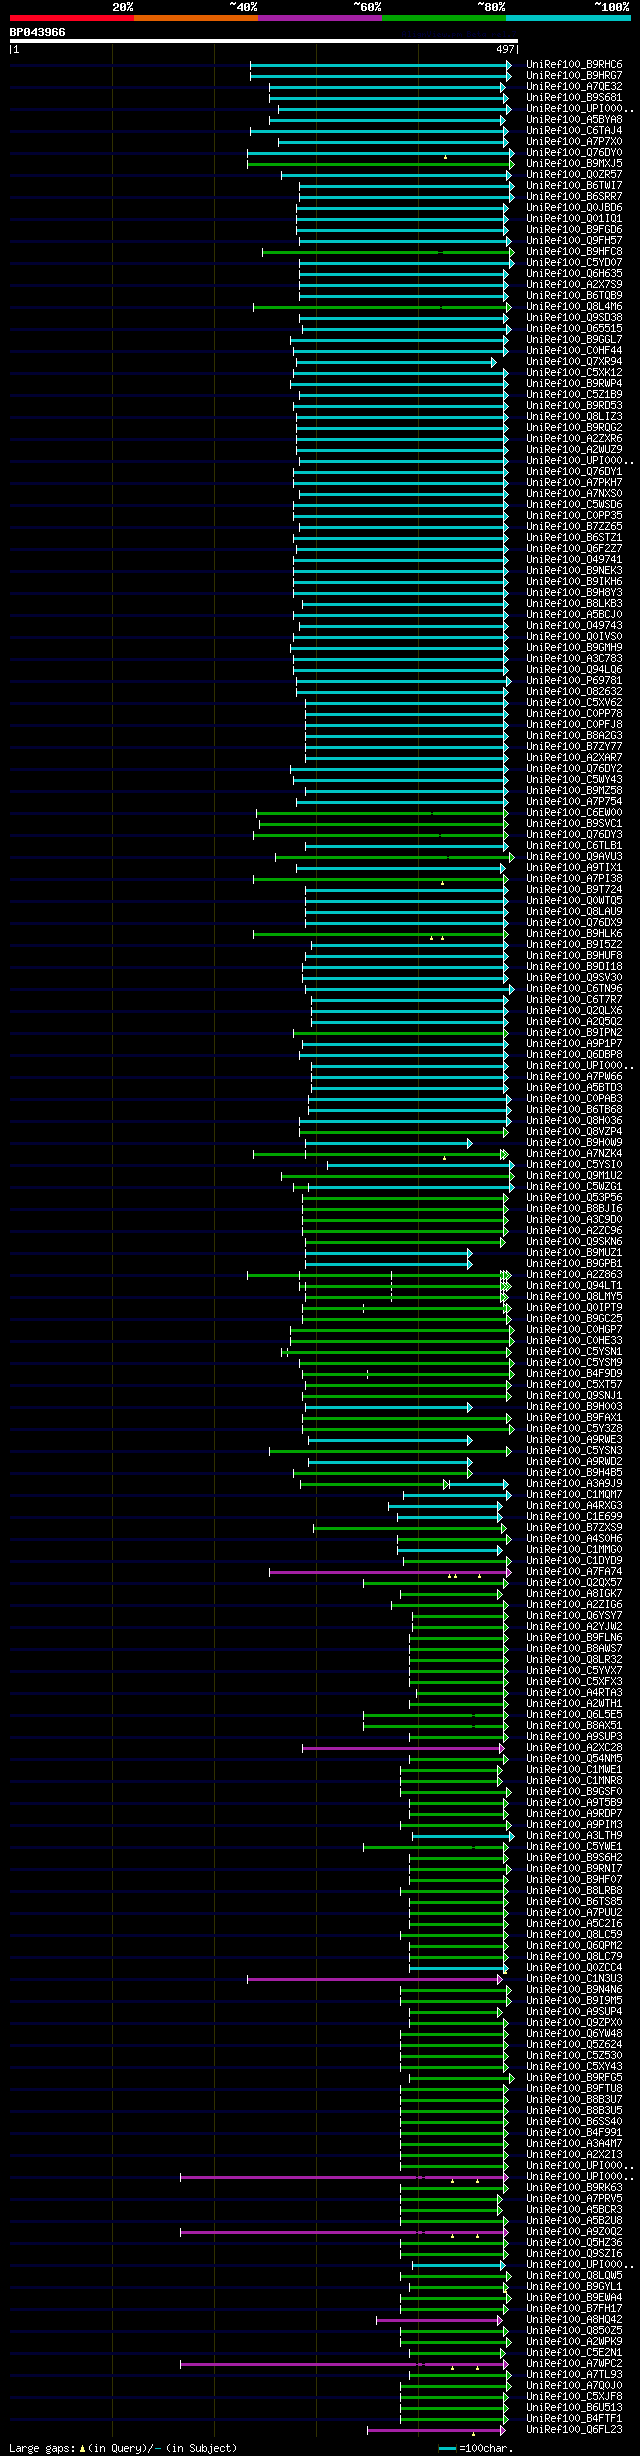
Task: Click label UniRef100_Q6H635
Action: (574, 274)
